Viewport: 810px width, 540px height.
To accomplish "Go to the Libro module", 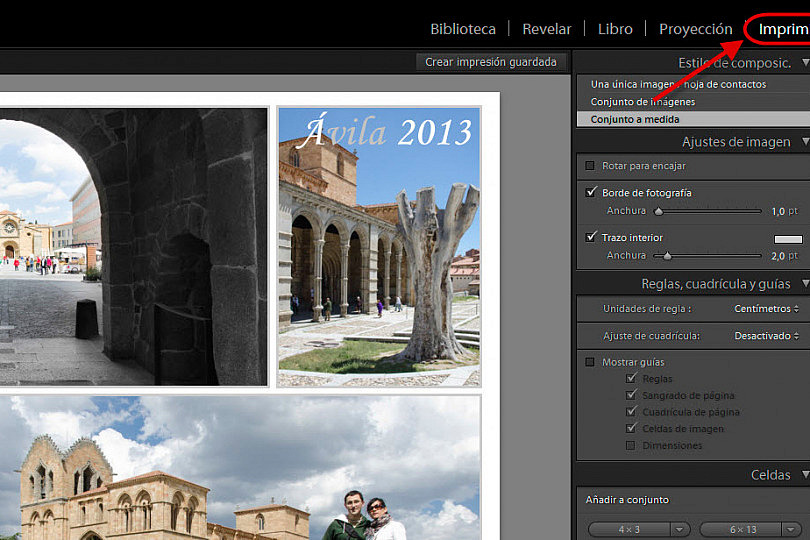I will pos(615,29).
